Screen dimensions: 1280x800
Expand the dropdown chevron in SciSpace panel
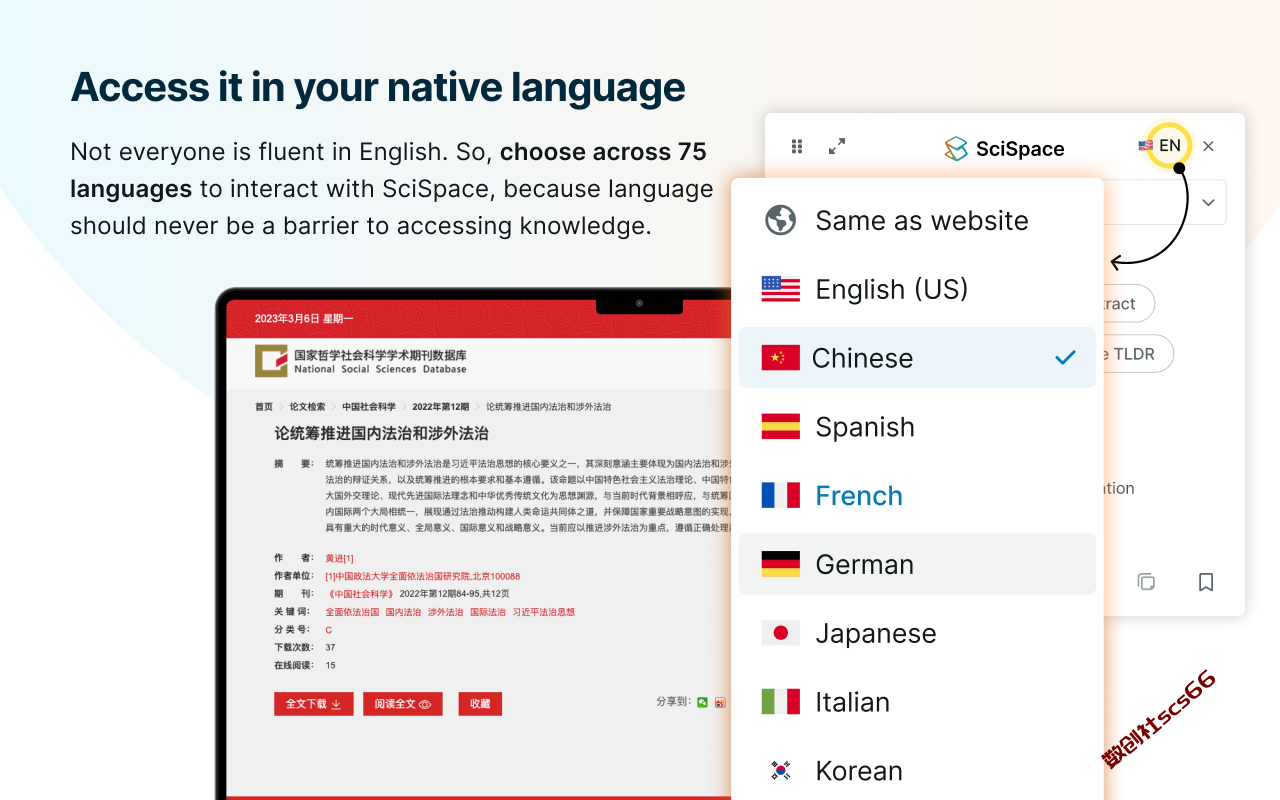coord(1208,202)
